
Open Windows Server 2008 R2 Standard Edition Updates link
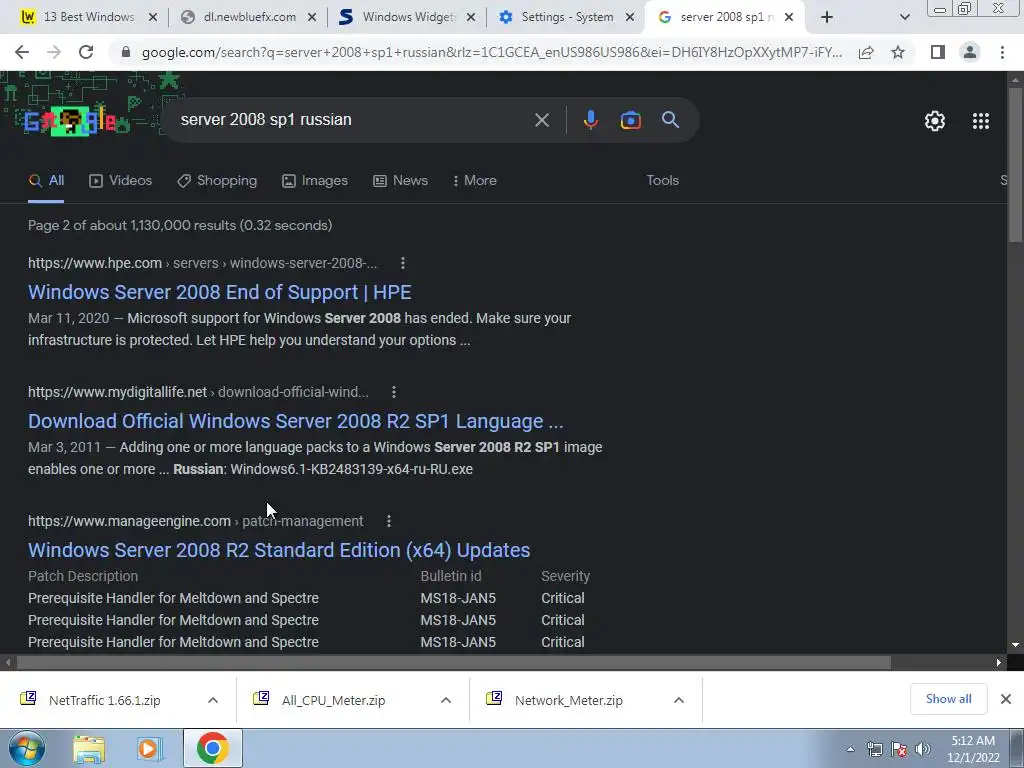pyautogui.click(x=279, y=550)
